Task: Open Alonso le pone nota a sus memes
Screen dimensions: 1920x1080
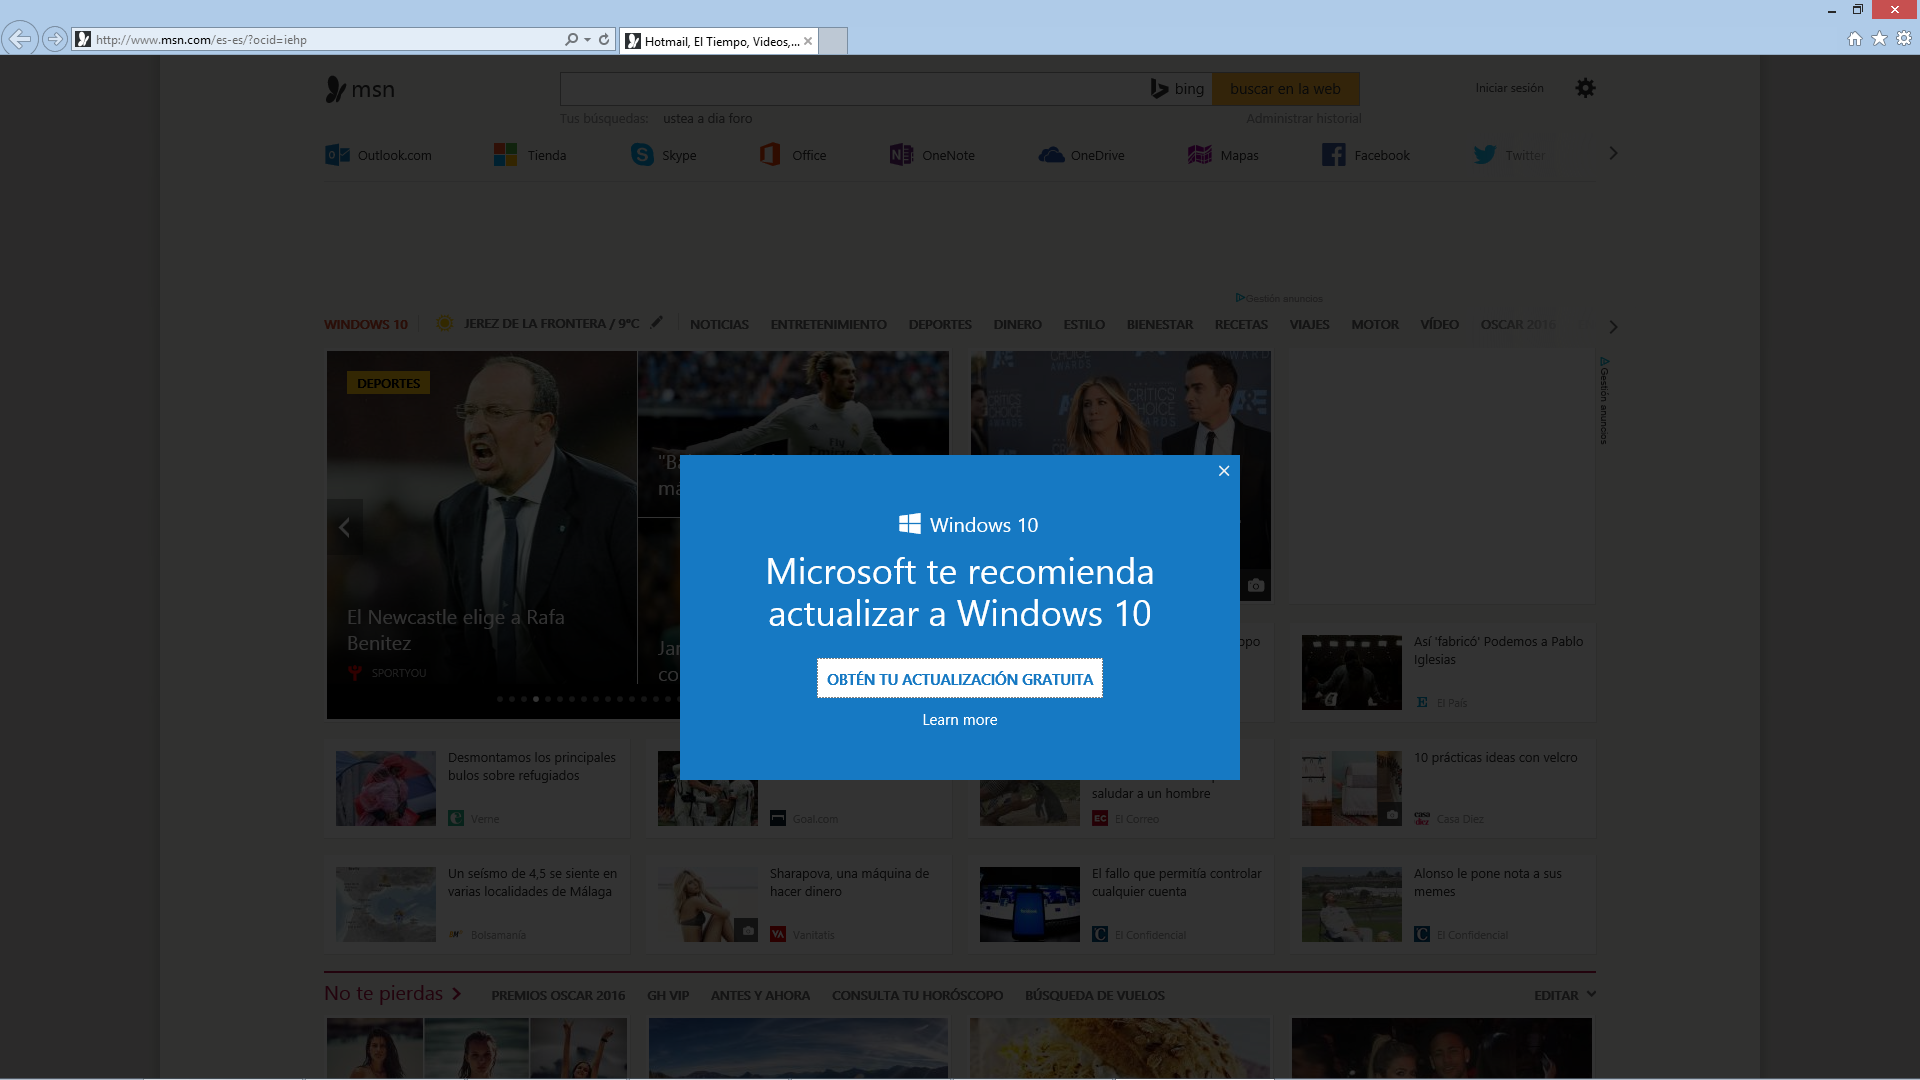Action: tap(1487, 882)
